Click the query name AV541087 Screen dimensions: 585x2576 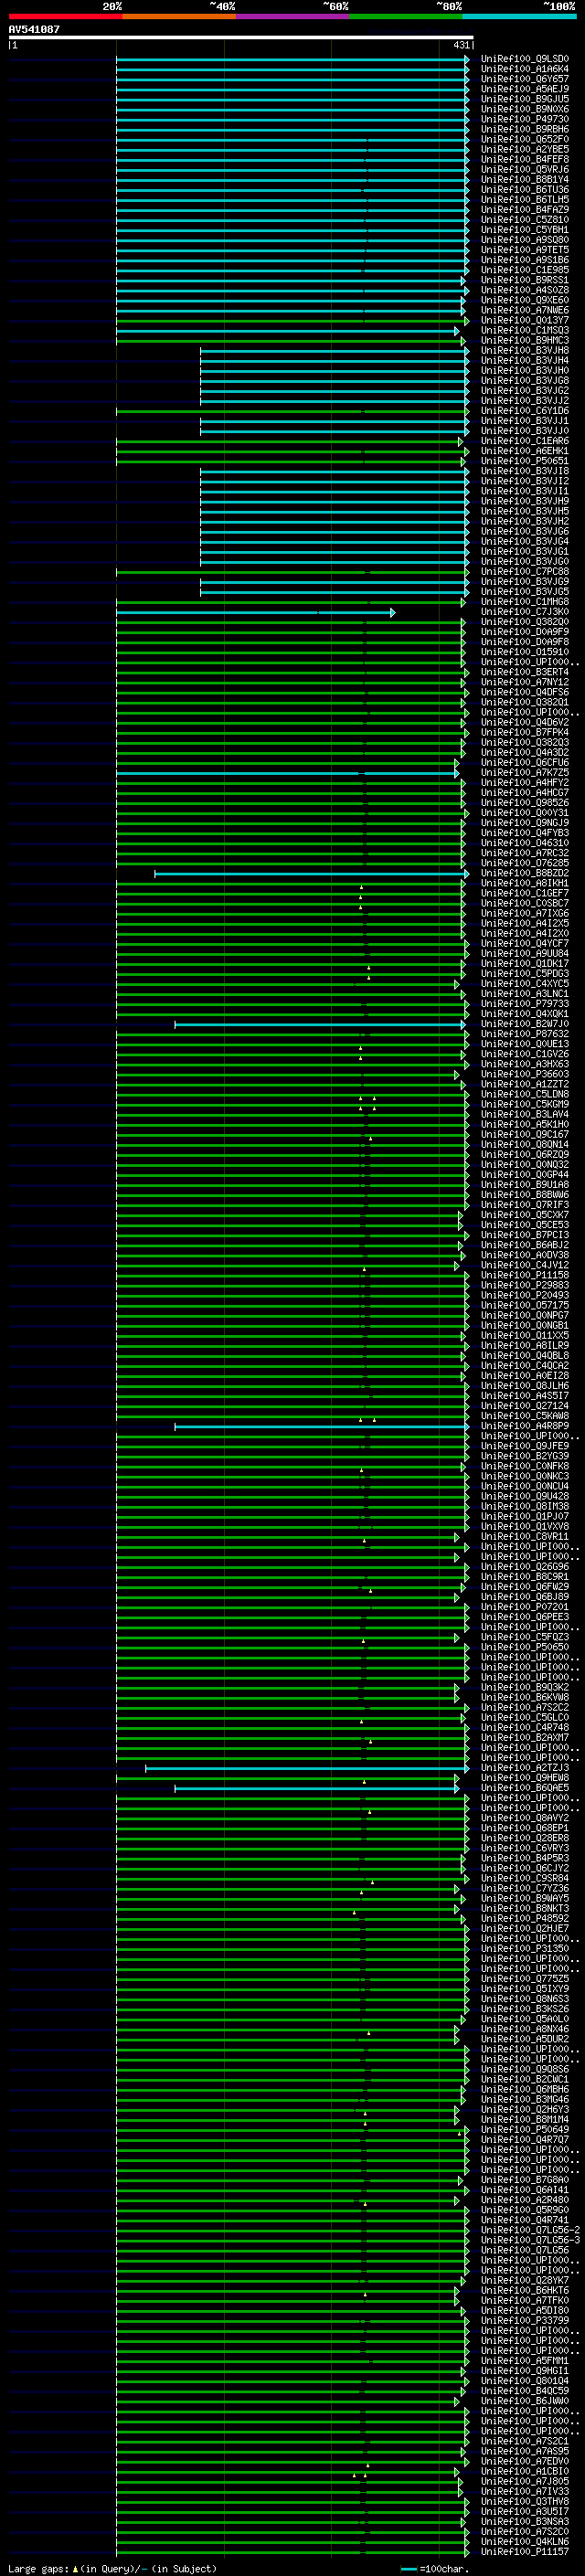(x=34, y=29)
